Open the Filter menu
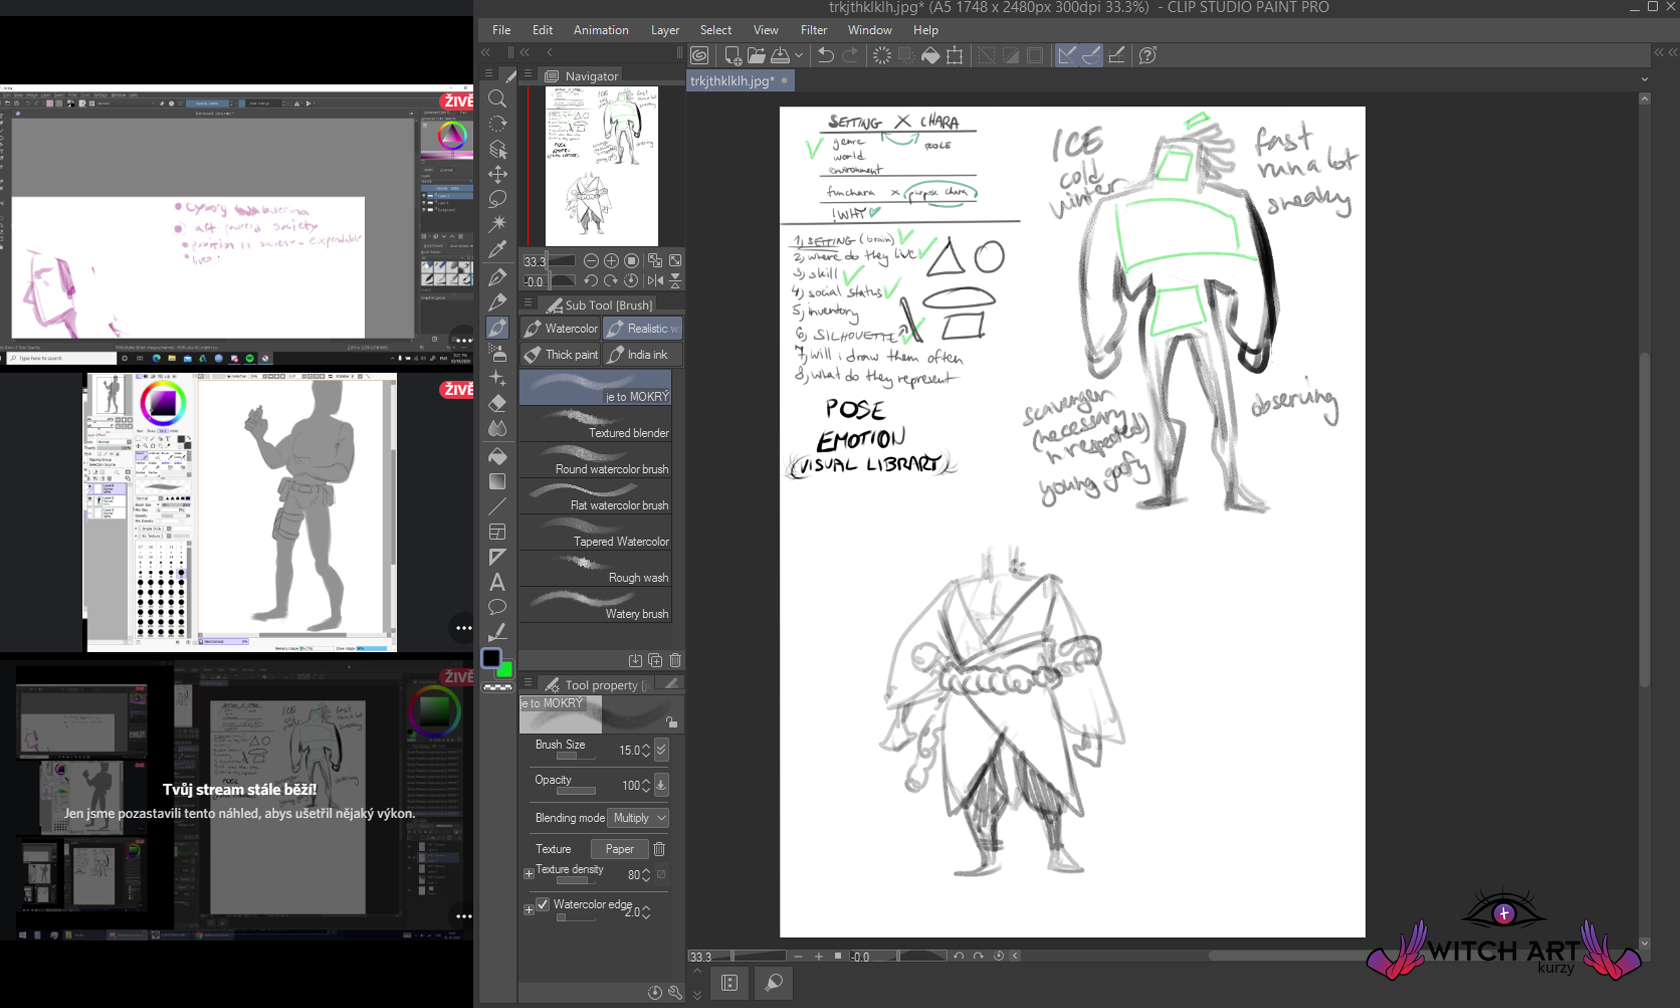The width and height of the screenshot is (1680, 1008). pyautogui.click(x=813, y=30)
